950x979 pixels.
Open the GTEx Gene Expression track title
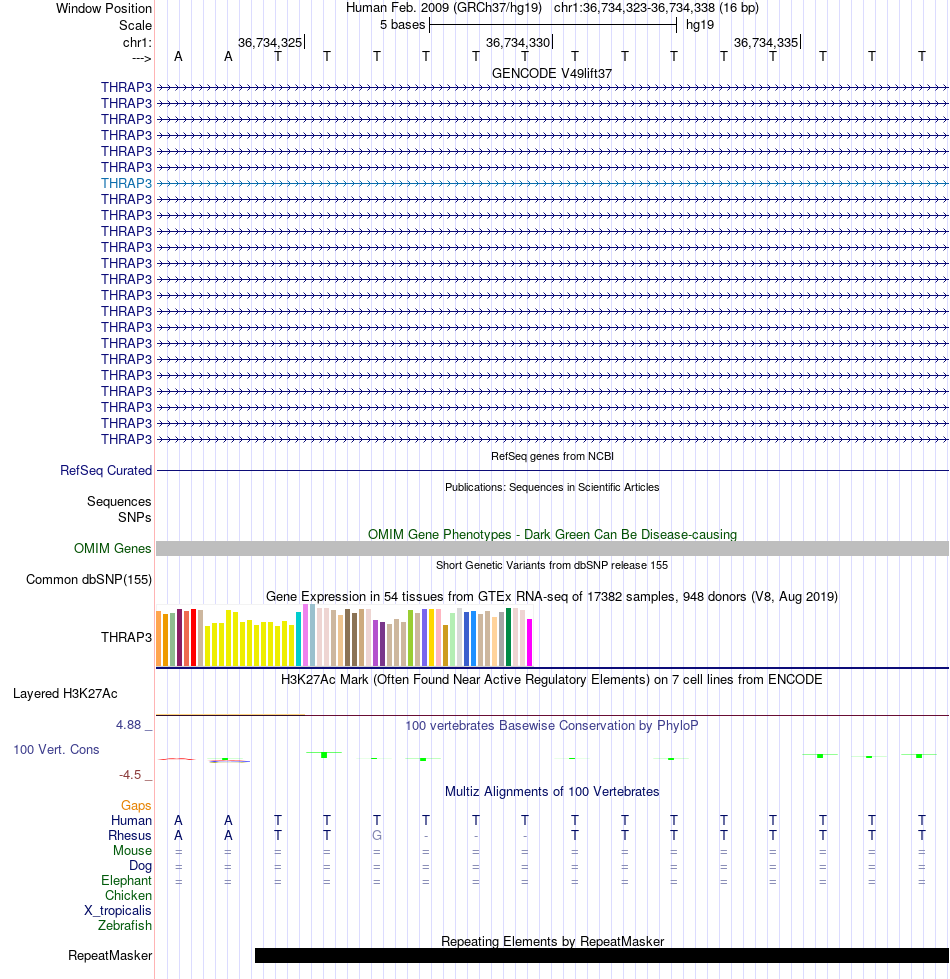pos(552,596)
